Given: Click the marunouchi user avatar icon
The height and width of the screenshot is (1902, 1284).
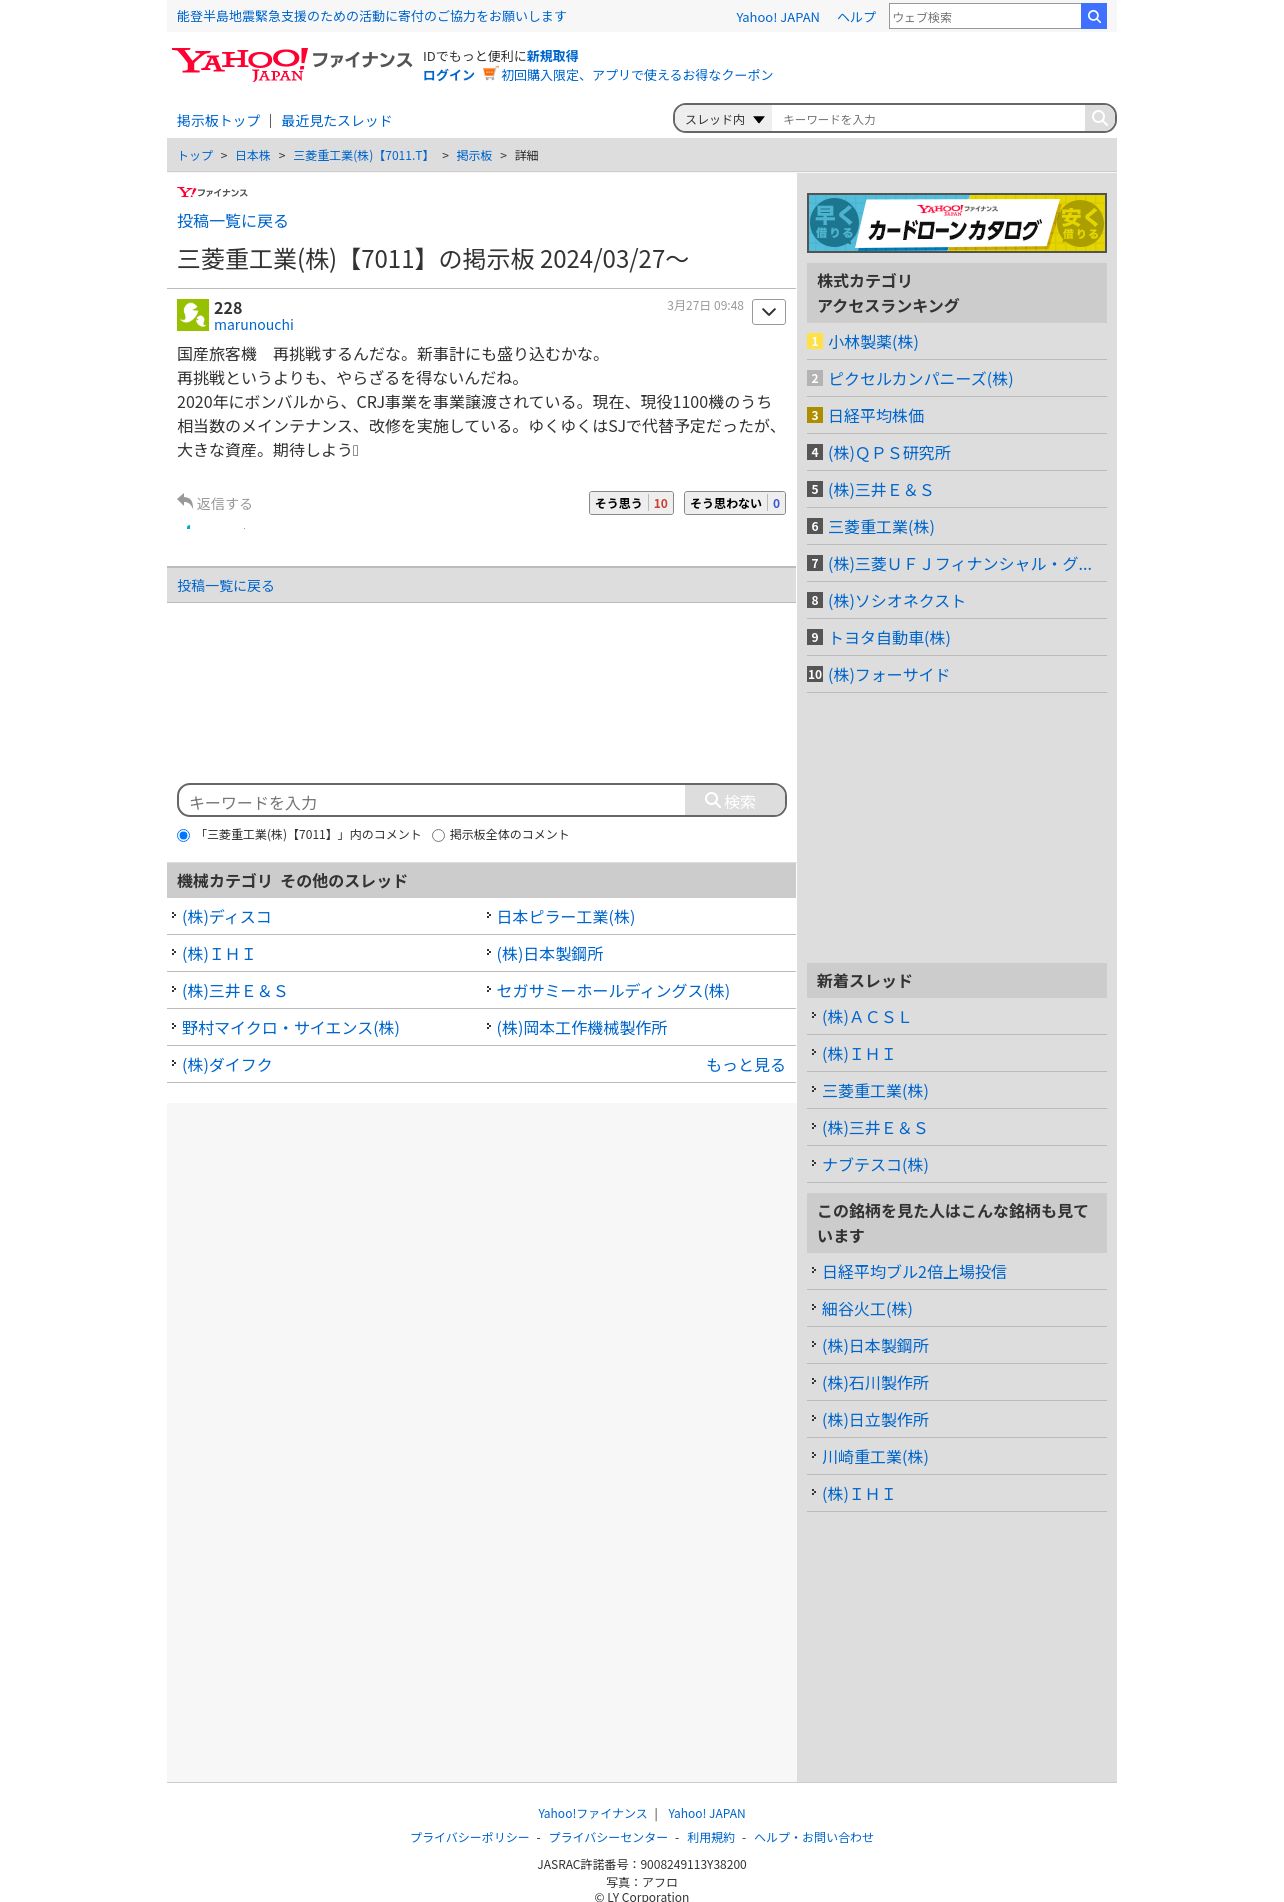Looking at the screenshot, I should pyautogui.click(x=193, y=315).
